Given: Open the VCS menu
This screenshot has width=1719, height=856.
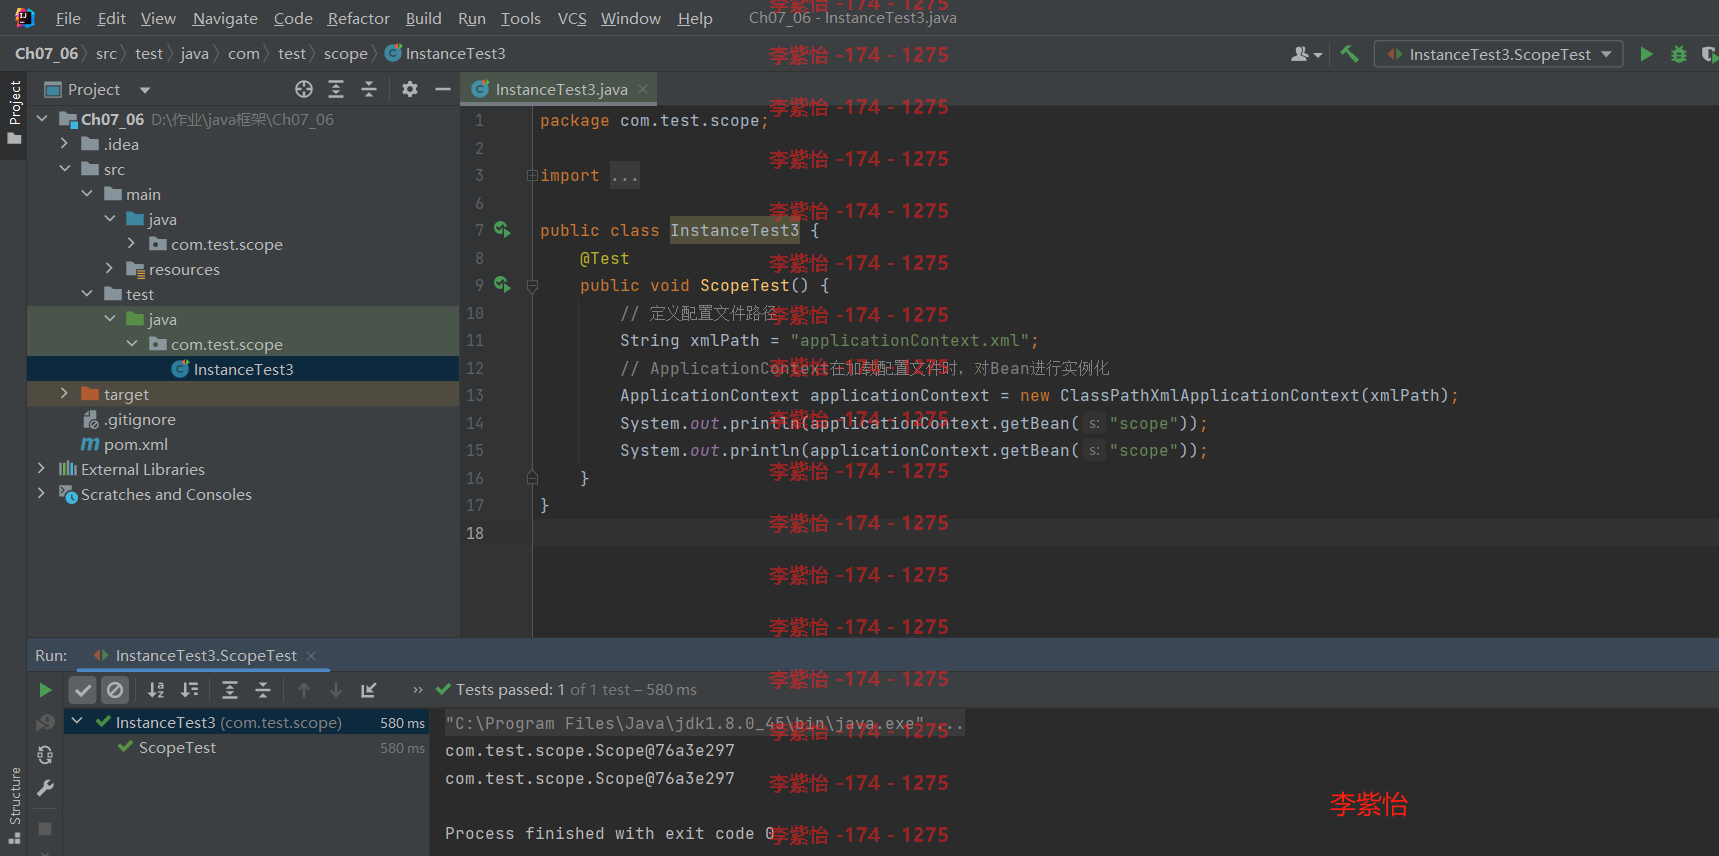Looking at the screenshot, I should tap(572, 18).
